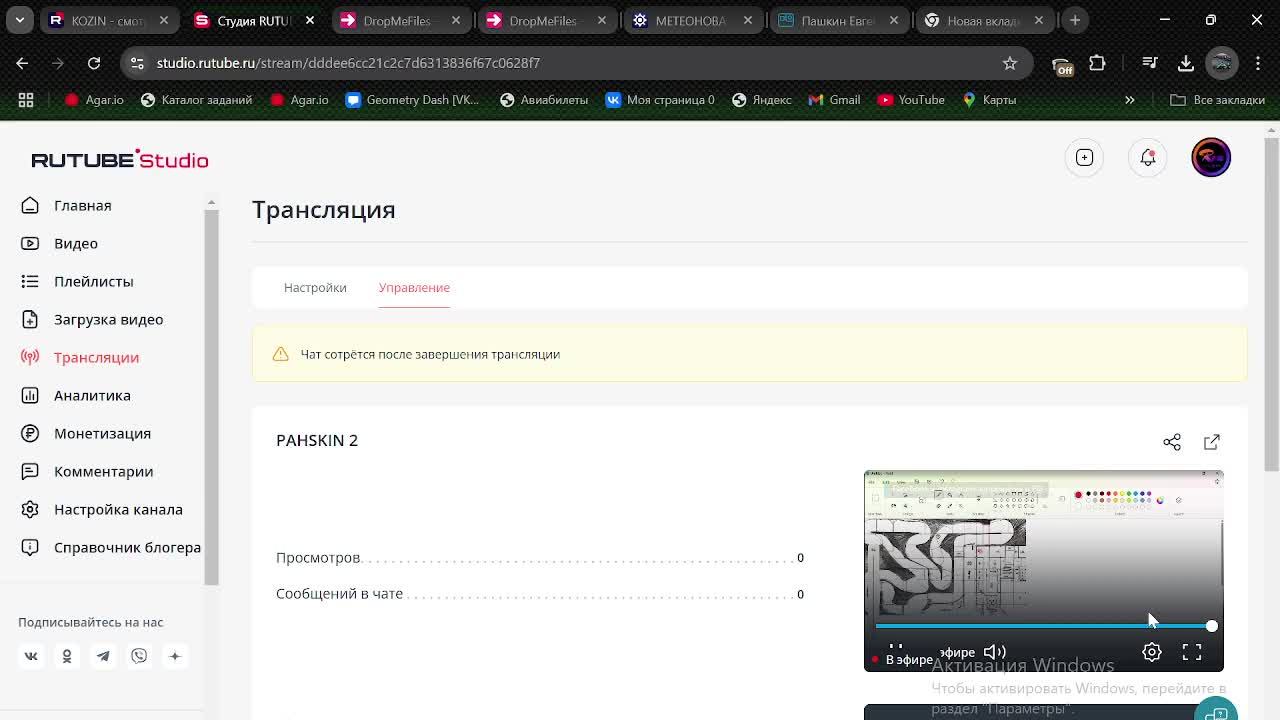Image resolution: width=1280 pixels, height=720 pixels.
Task: Open the Комментарии section
Action: point(87,471)
